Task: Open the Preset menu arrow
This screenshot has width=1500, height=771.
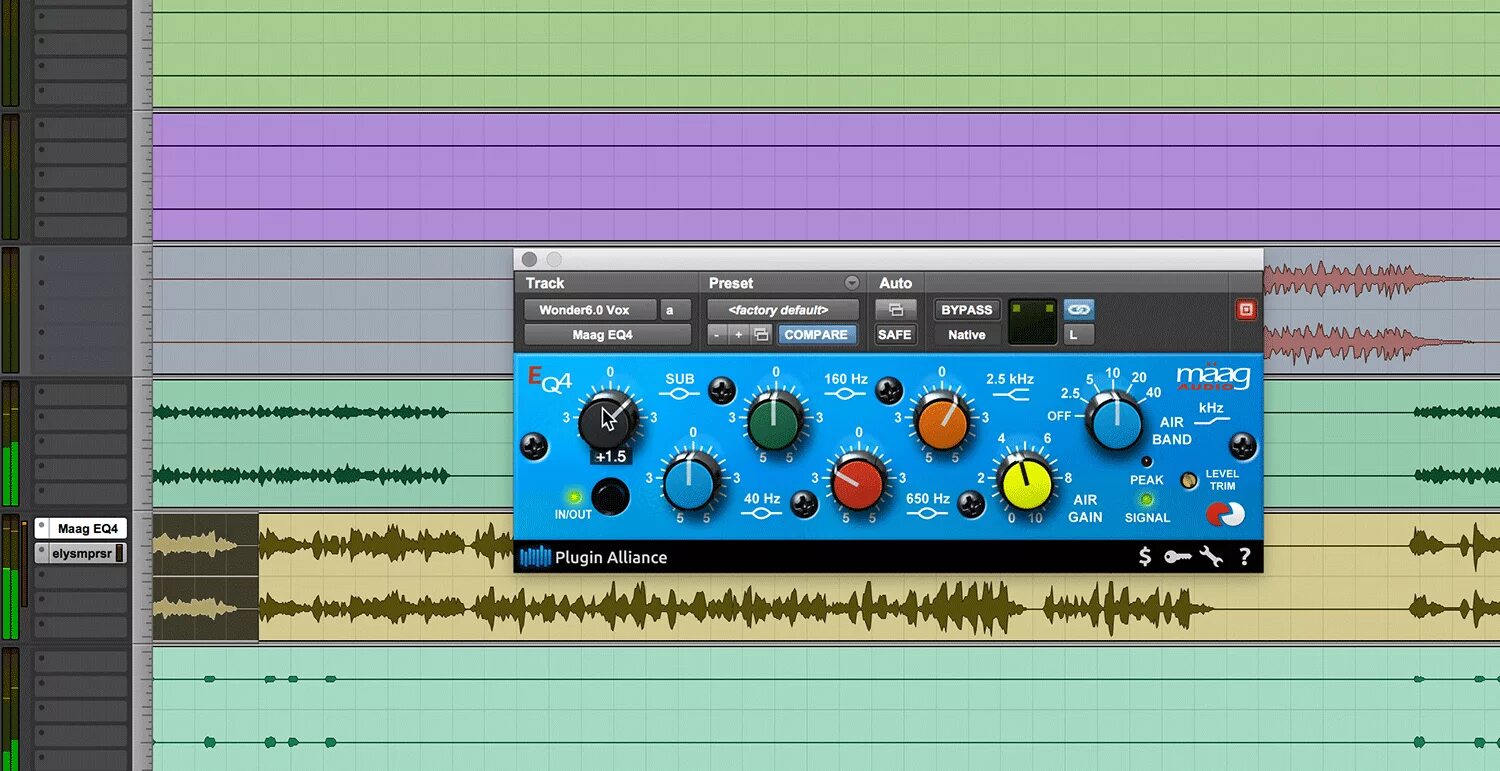Action: [x=852, y=283]
